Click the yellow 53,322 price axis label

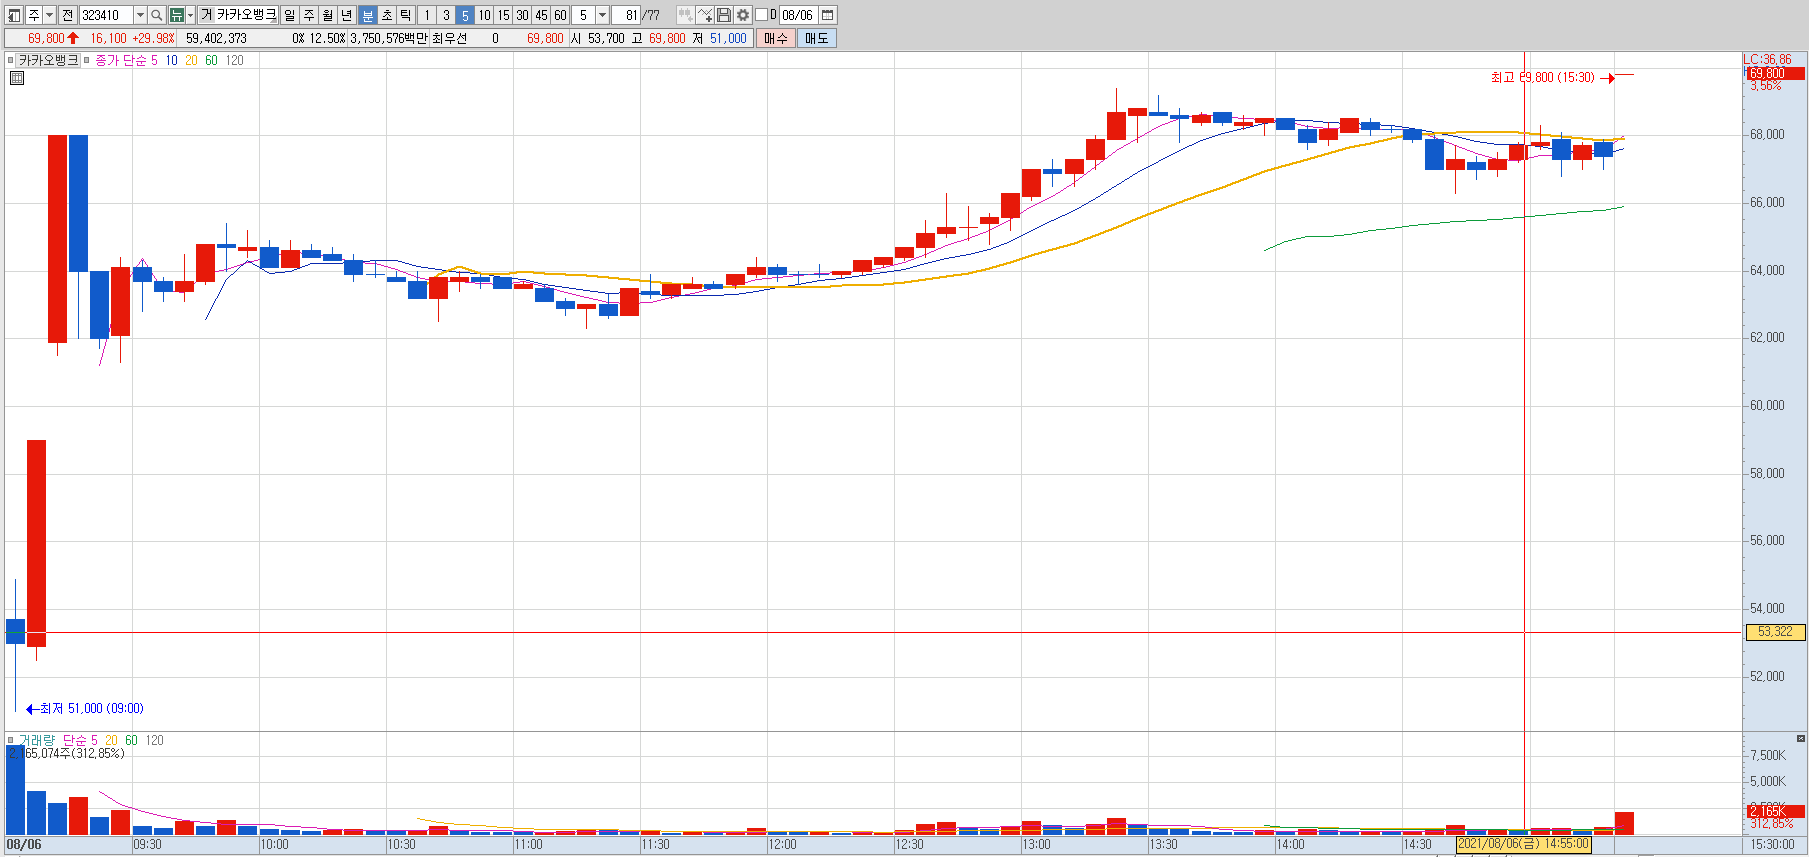tap(1775, 632)
